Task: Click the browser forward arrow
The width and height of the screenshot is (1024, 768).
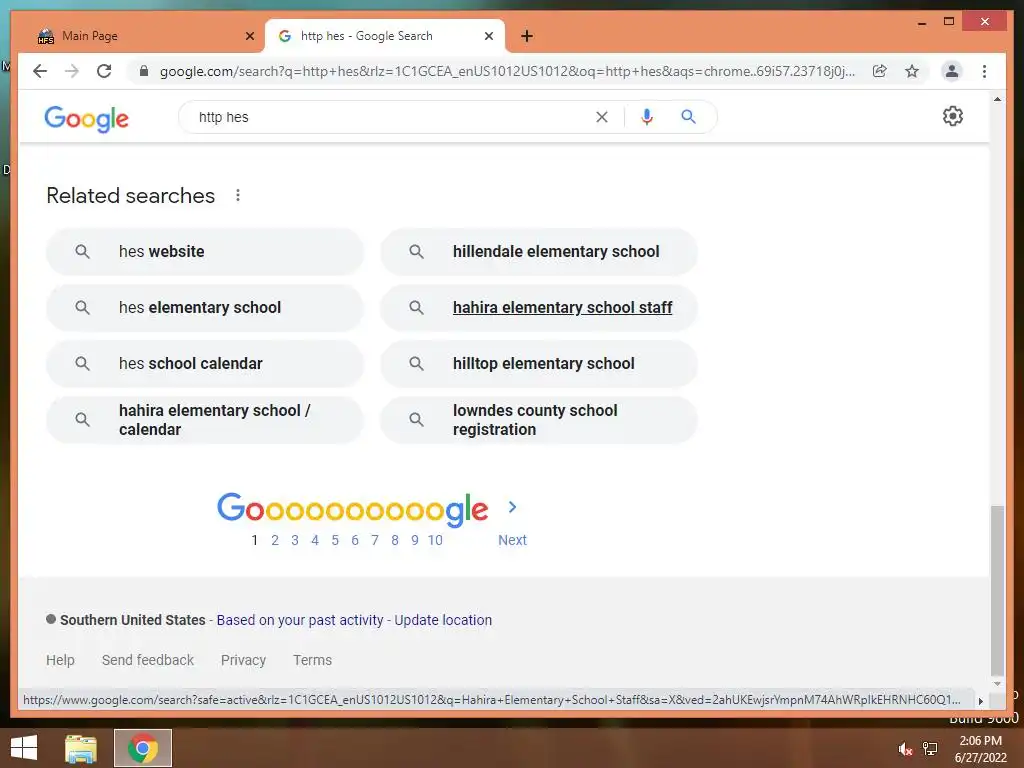Action: 72,71
